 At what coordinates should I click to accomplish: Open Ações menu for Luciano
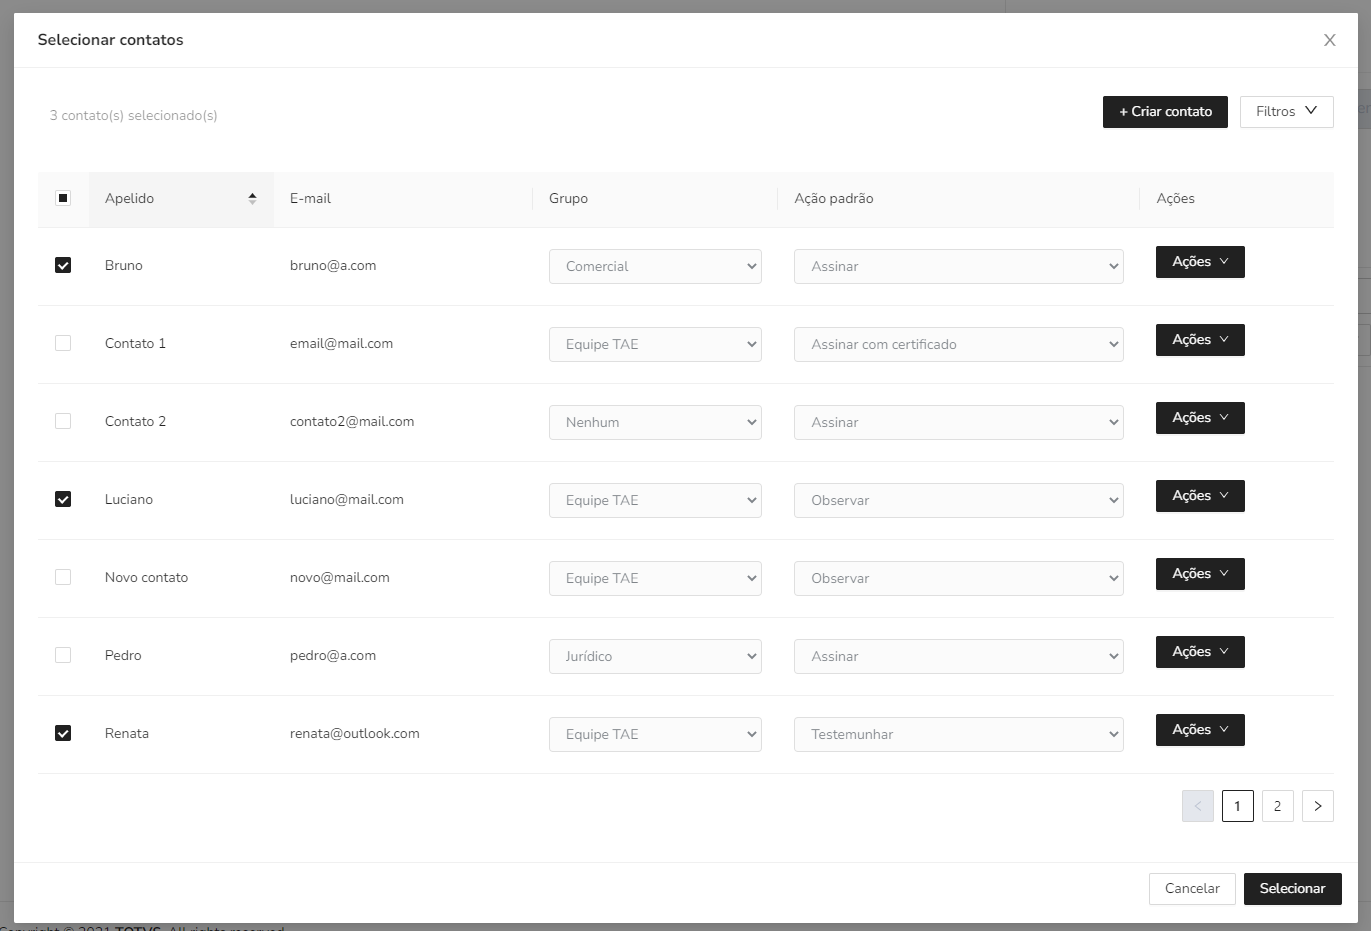1199,496
